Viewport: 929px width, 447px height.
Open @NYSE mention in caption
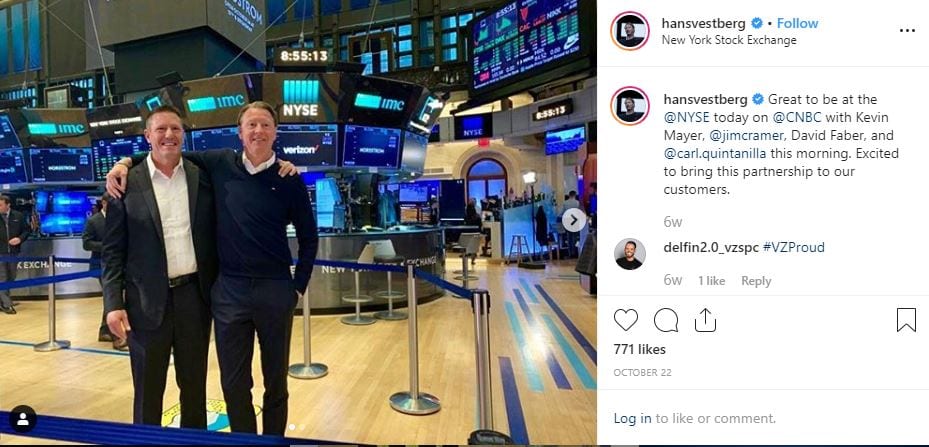pyautogui.click(x=686, y=117)
